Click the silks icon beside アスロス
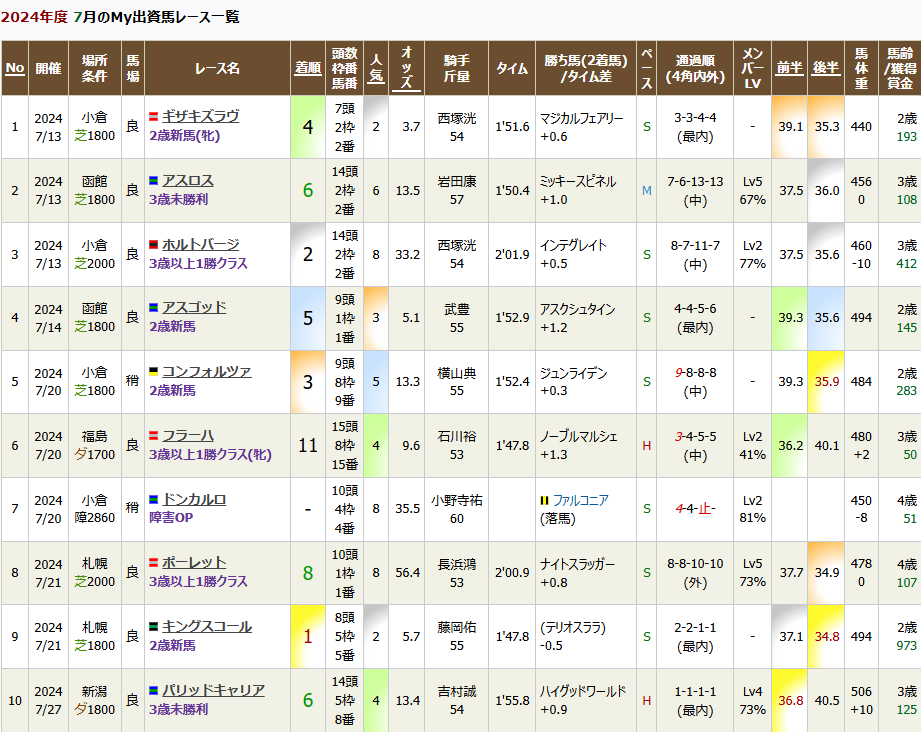The width and height of the screenshot is (921, 732). pyautogui.click(x=154, y=181)
